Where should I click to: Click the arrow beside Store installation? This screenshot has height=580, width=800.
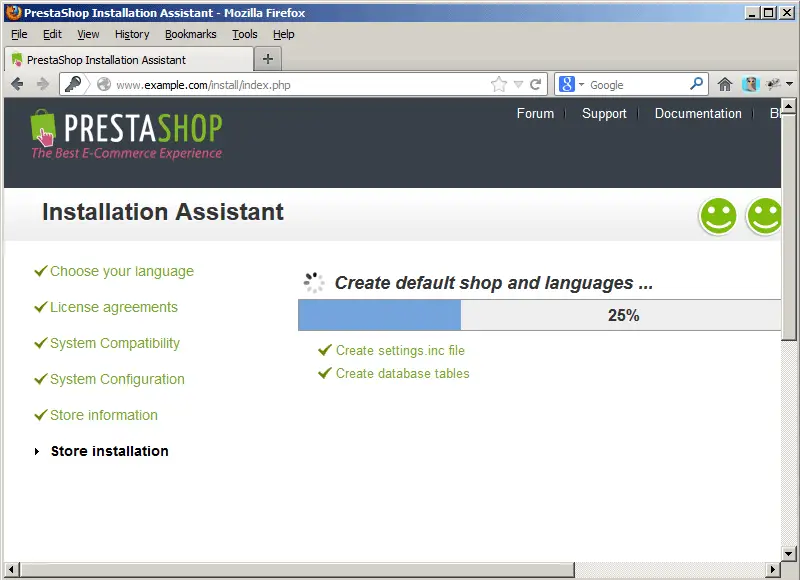pos(37,451)
